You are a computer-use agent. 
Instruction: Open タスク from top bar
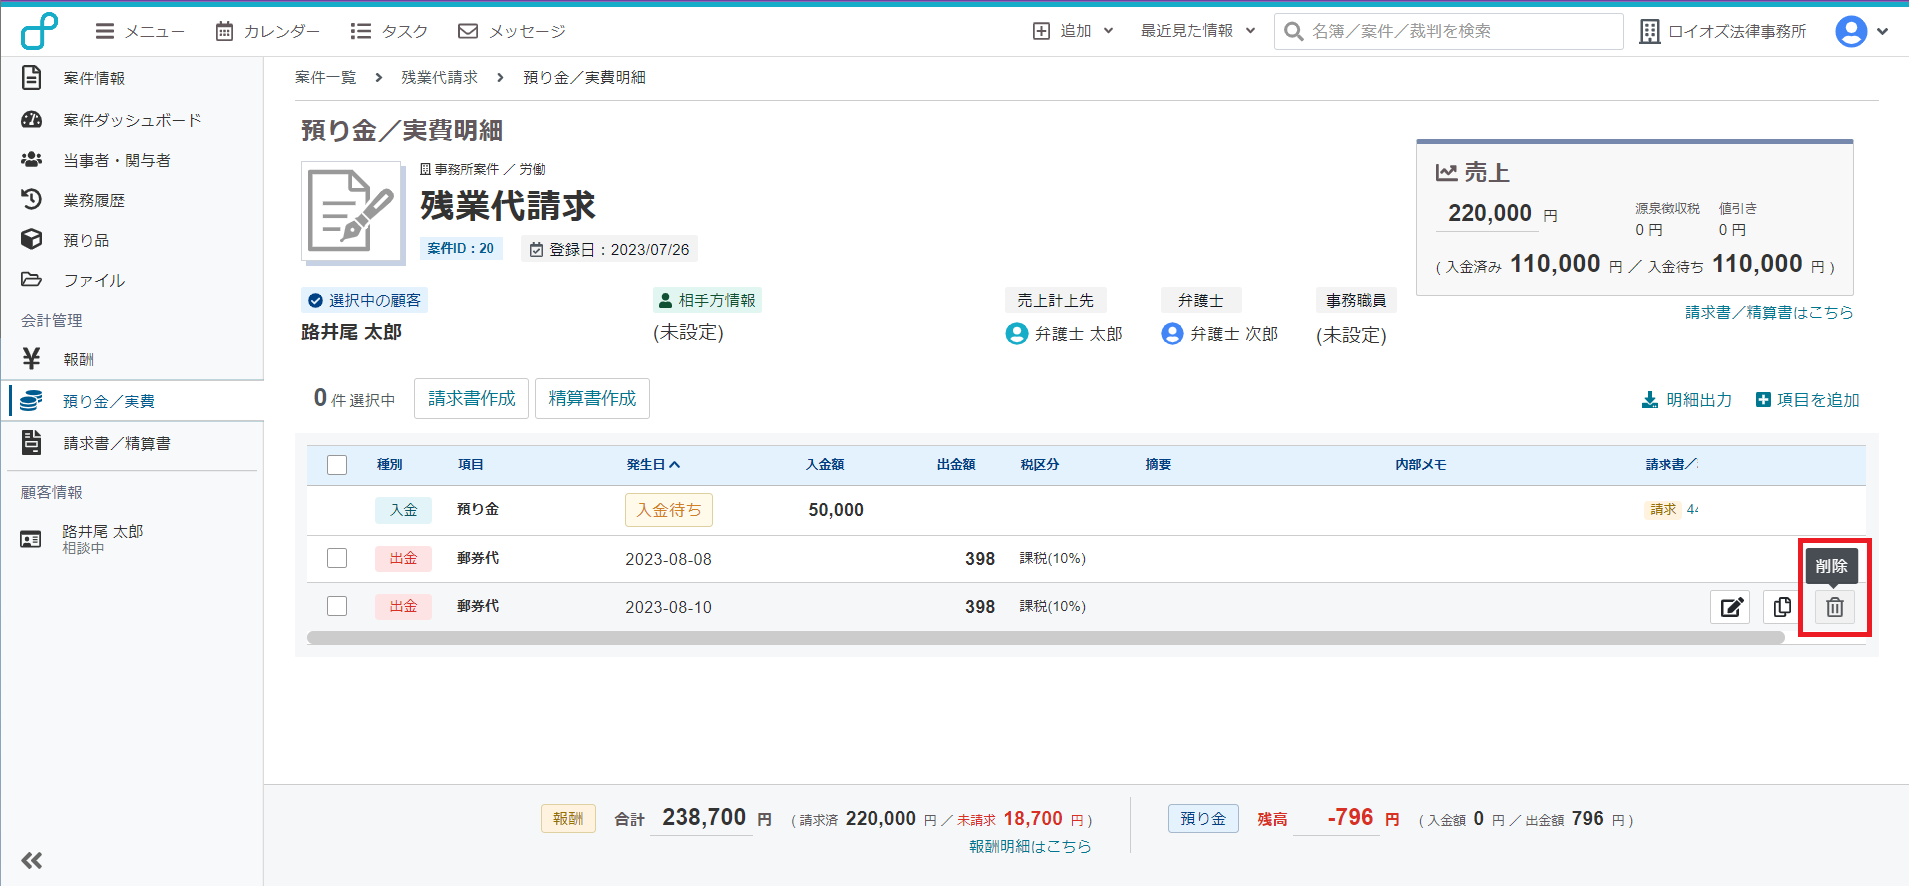[x=389, y=31]
